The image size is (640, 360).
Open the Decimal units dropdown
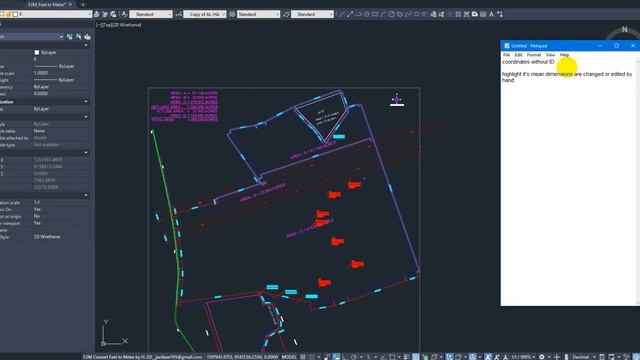583,357
